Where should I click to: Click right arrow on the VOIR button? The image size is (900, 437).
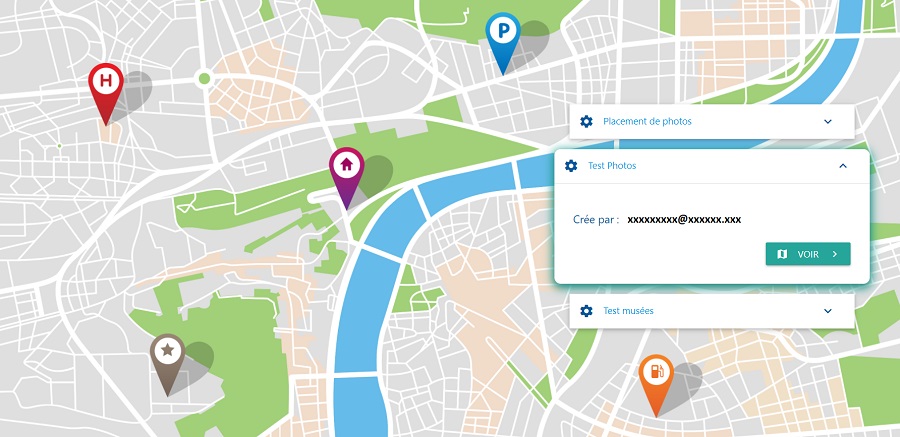click(835, 254)
